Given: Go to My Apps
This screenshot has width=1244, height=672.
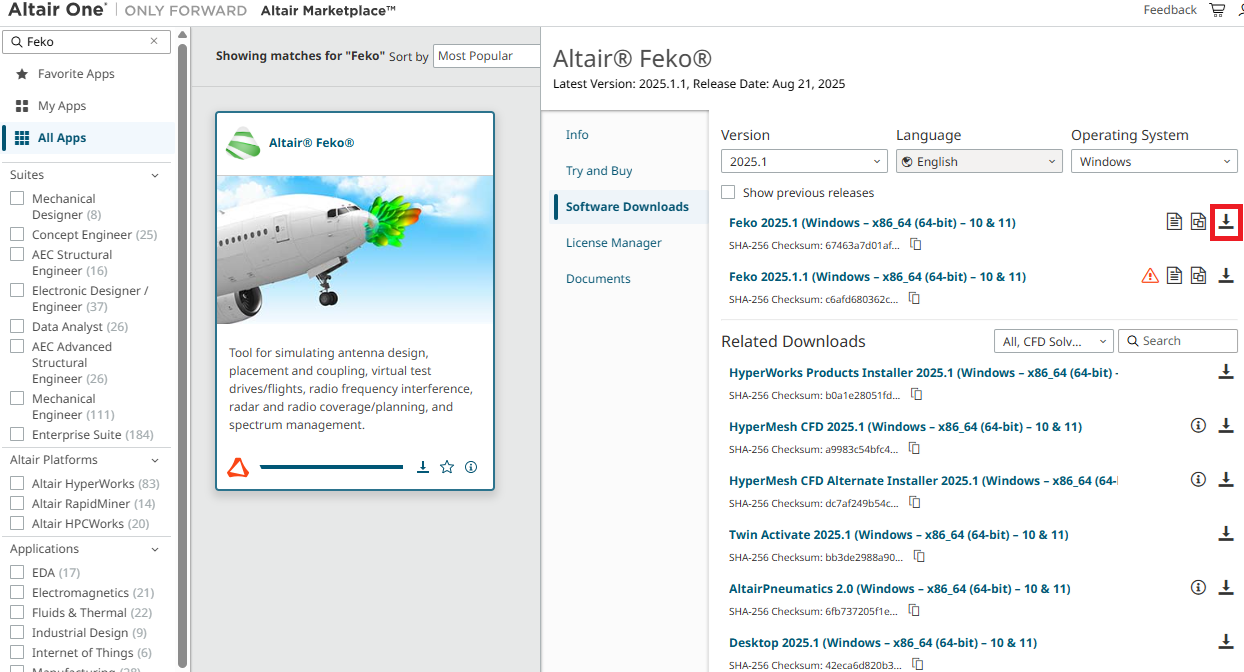Looking at the screenshot, I should (62, 106).
